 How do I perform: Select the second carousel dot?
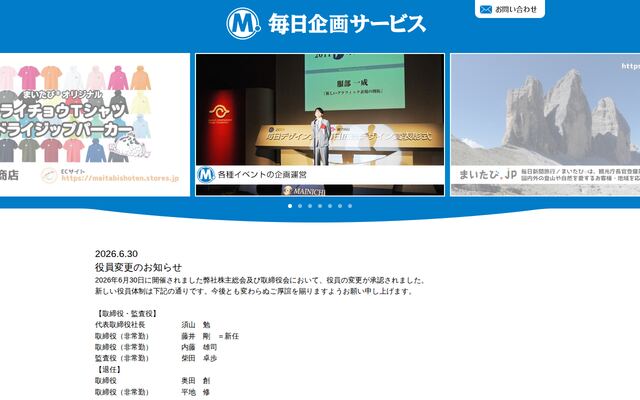[300, 206]
